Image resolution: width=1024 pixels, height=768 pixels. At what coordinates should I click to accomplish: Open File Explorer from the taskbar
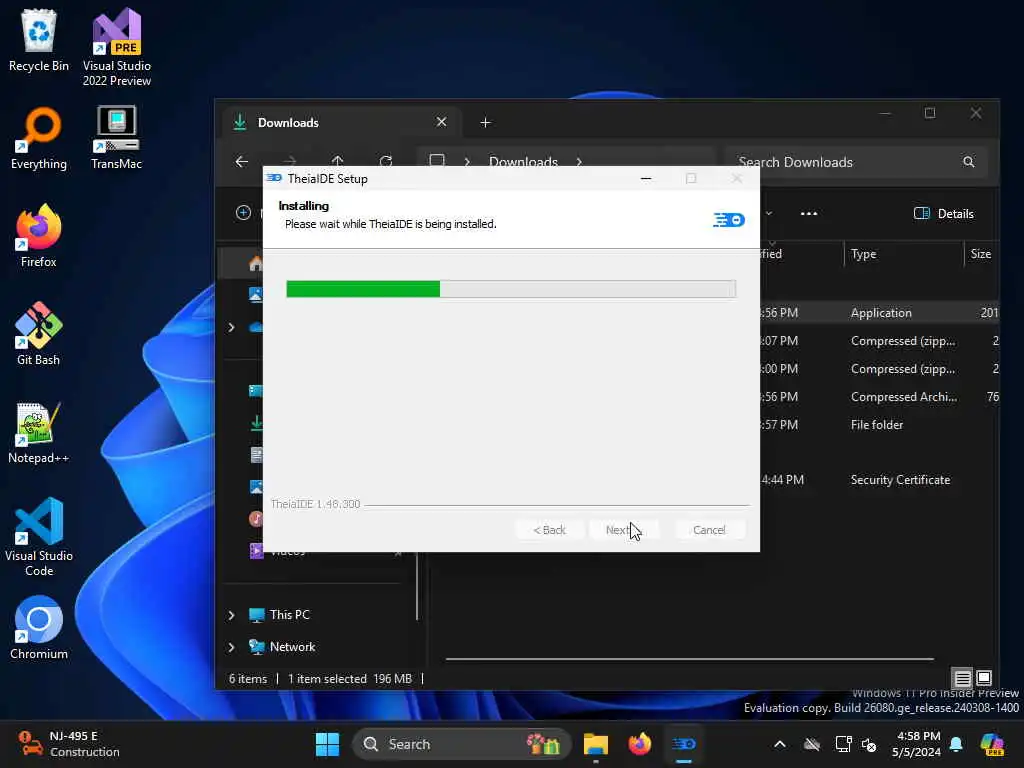(596, 744)
